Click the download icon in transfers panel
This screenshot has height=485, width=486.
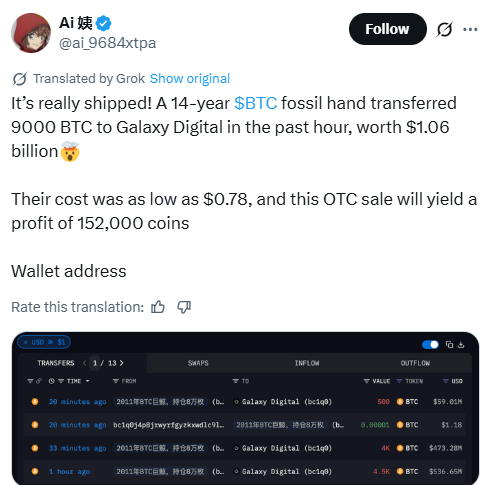point(461,345)
